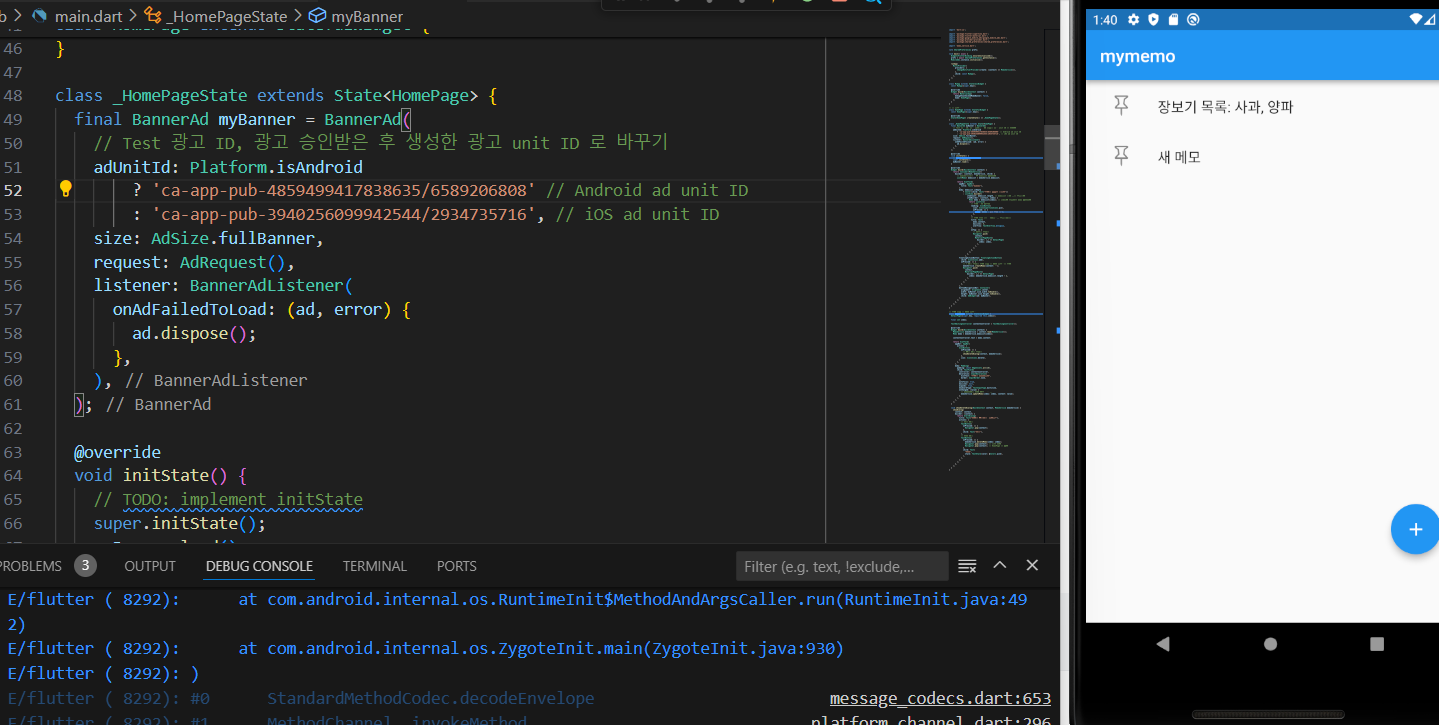Toggle pin on the 새 메모 memo

1121,156
